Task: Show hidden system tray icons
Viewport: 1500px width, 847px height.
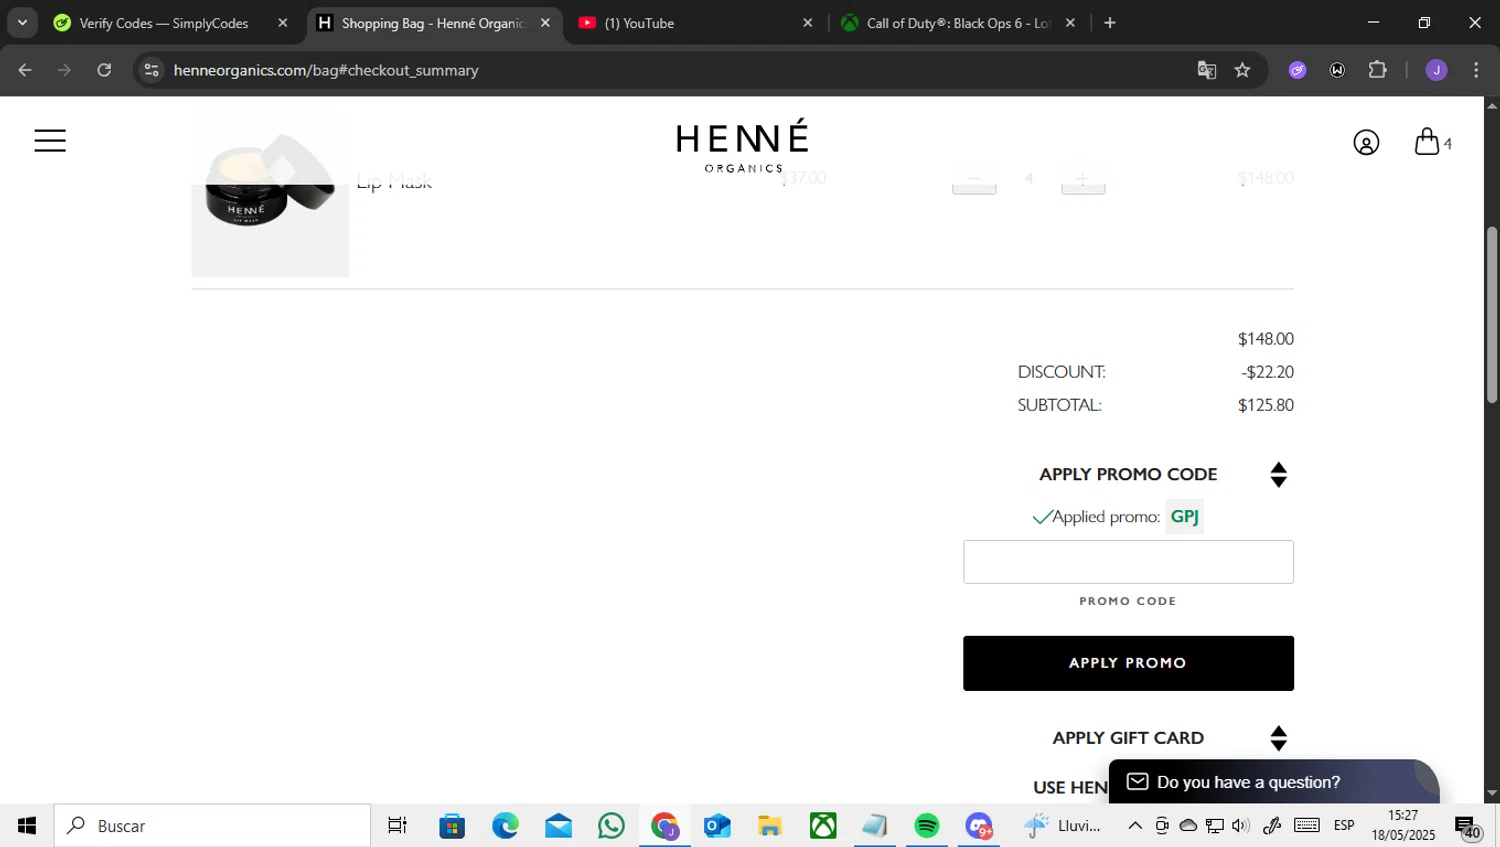Action: tap(1135, 826)
